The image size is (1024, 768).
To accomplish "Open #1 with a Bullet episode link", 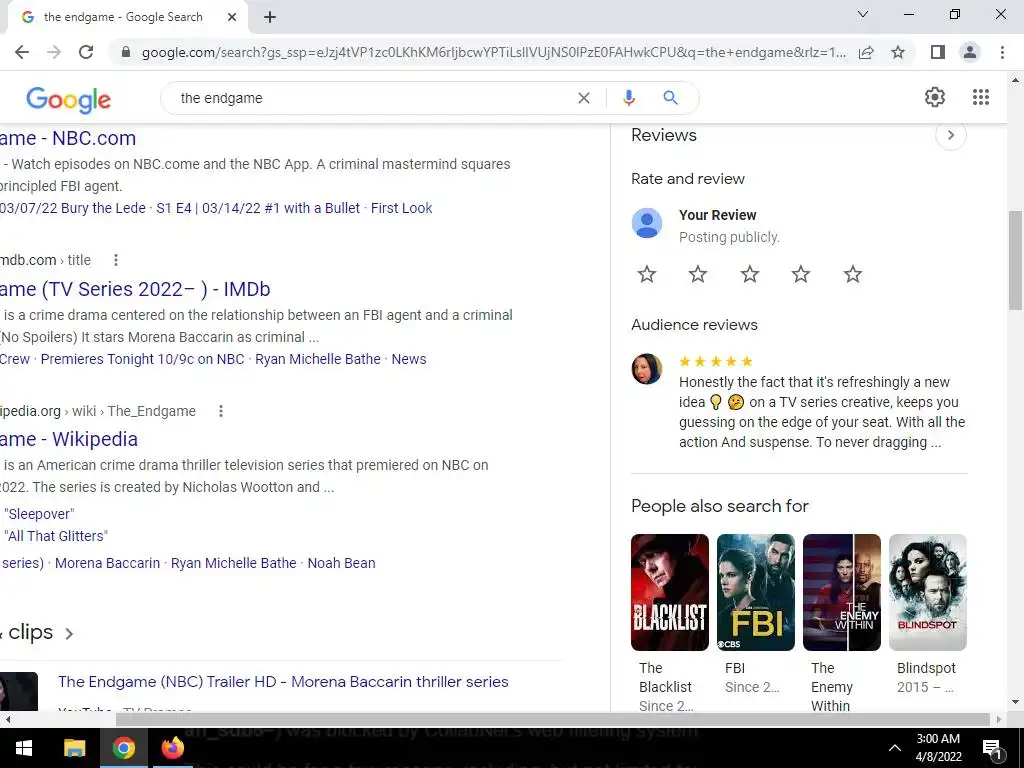I will tap(258, 208).
